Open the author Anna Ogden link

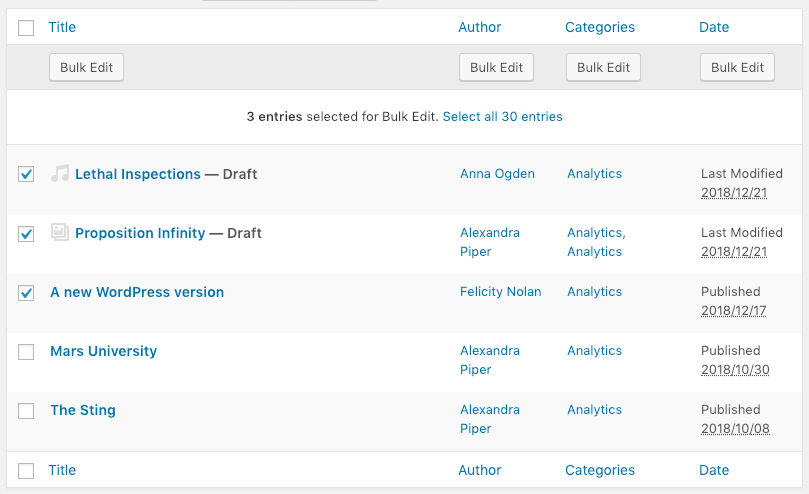click(x=497, y=174)
